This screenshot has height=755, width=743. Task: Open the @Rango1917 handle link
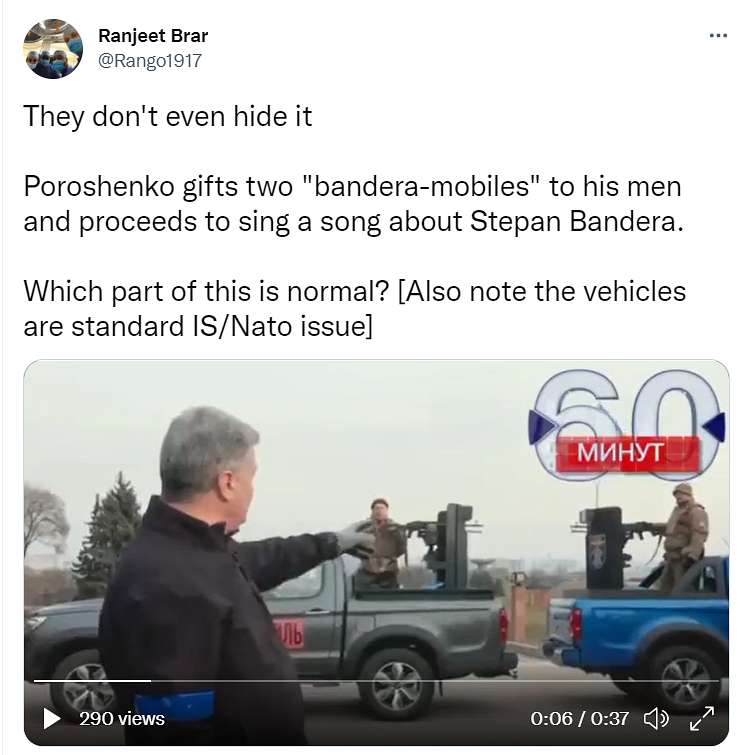150,61
